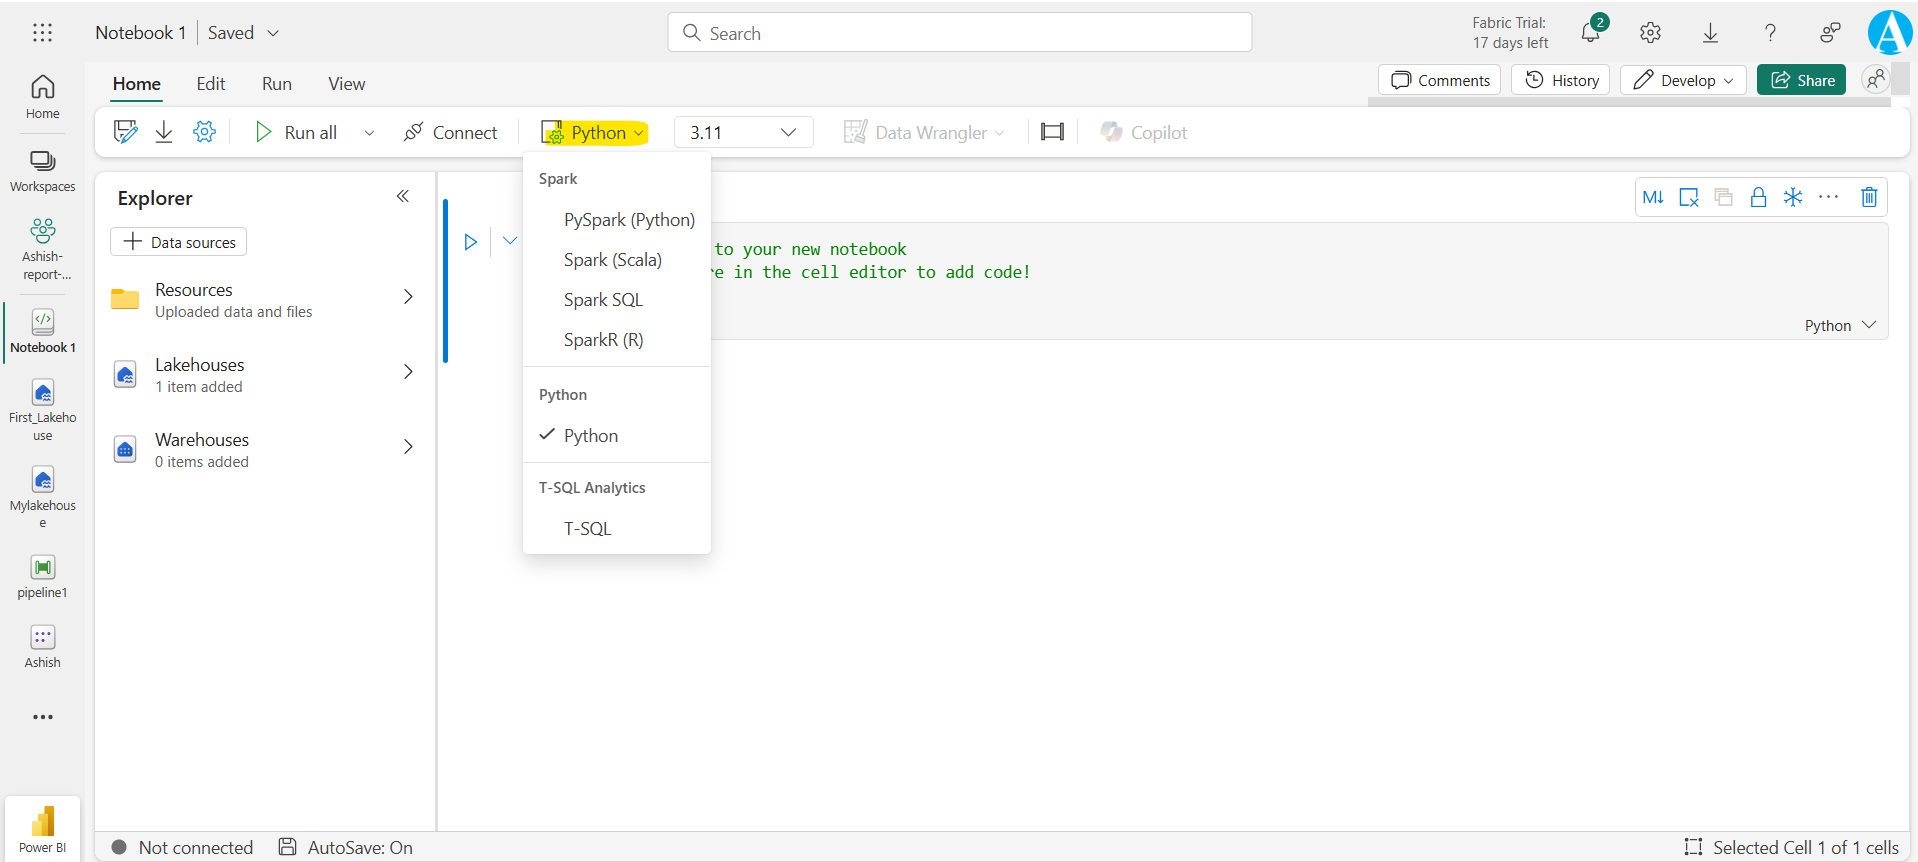The width and height of the screenshot is (1918, 862).
Task: Switch to the Edit tab
Action: tap(210, 84)
